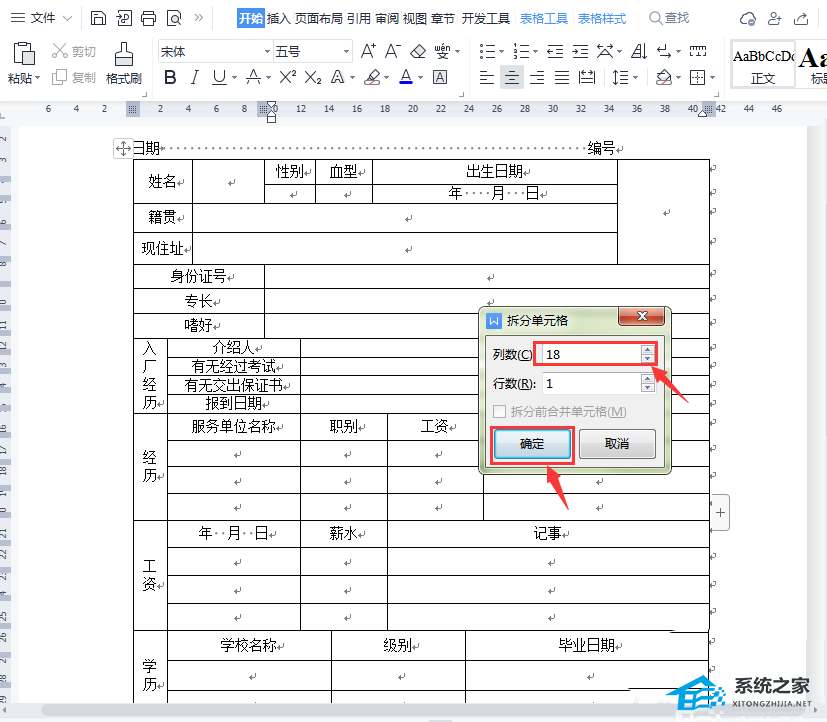Screen dimensions: 827x722
Task: Click the Copy icon
Action: tap(60, 78)
